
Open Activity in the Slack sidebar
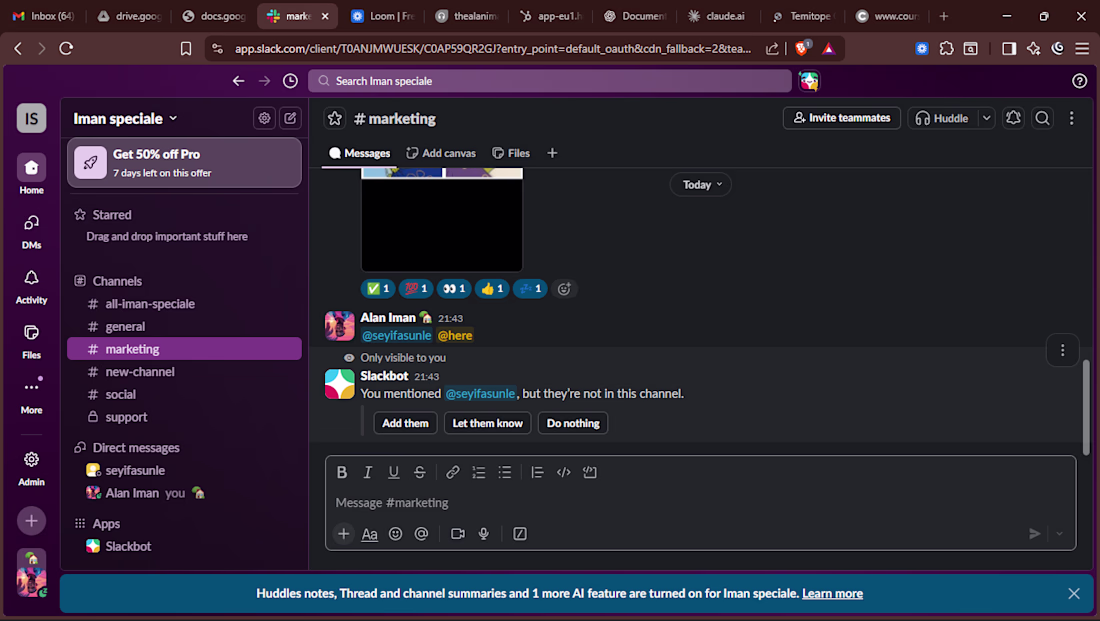tap(32, 287)
